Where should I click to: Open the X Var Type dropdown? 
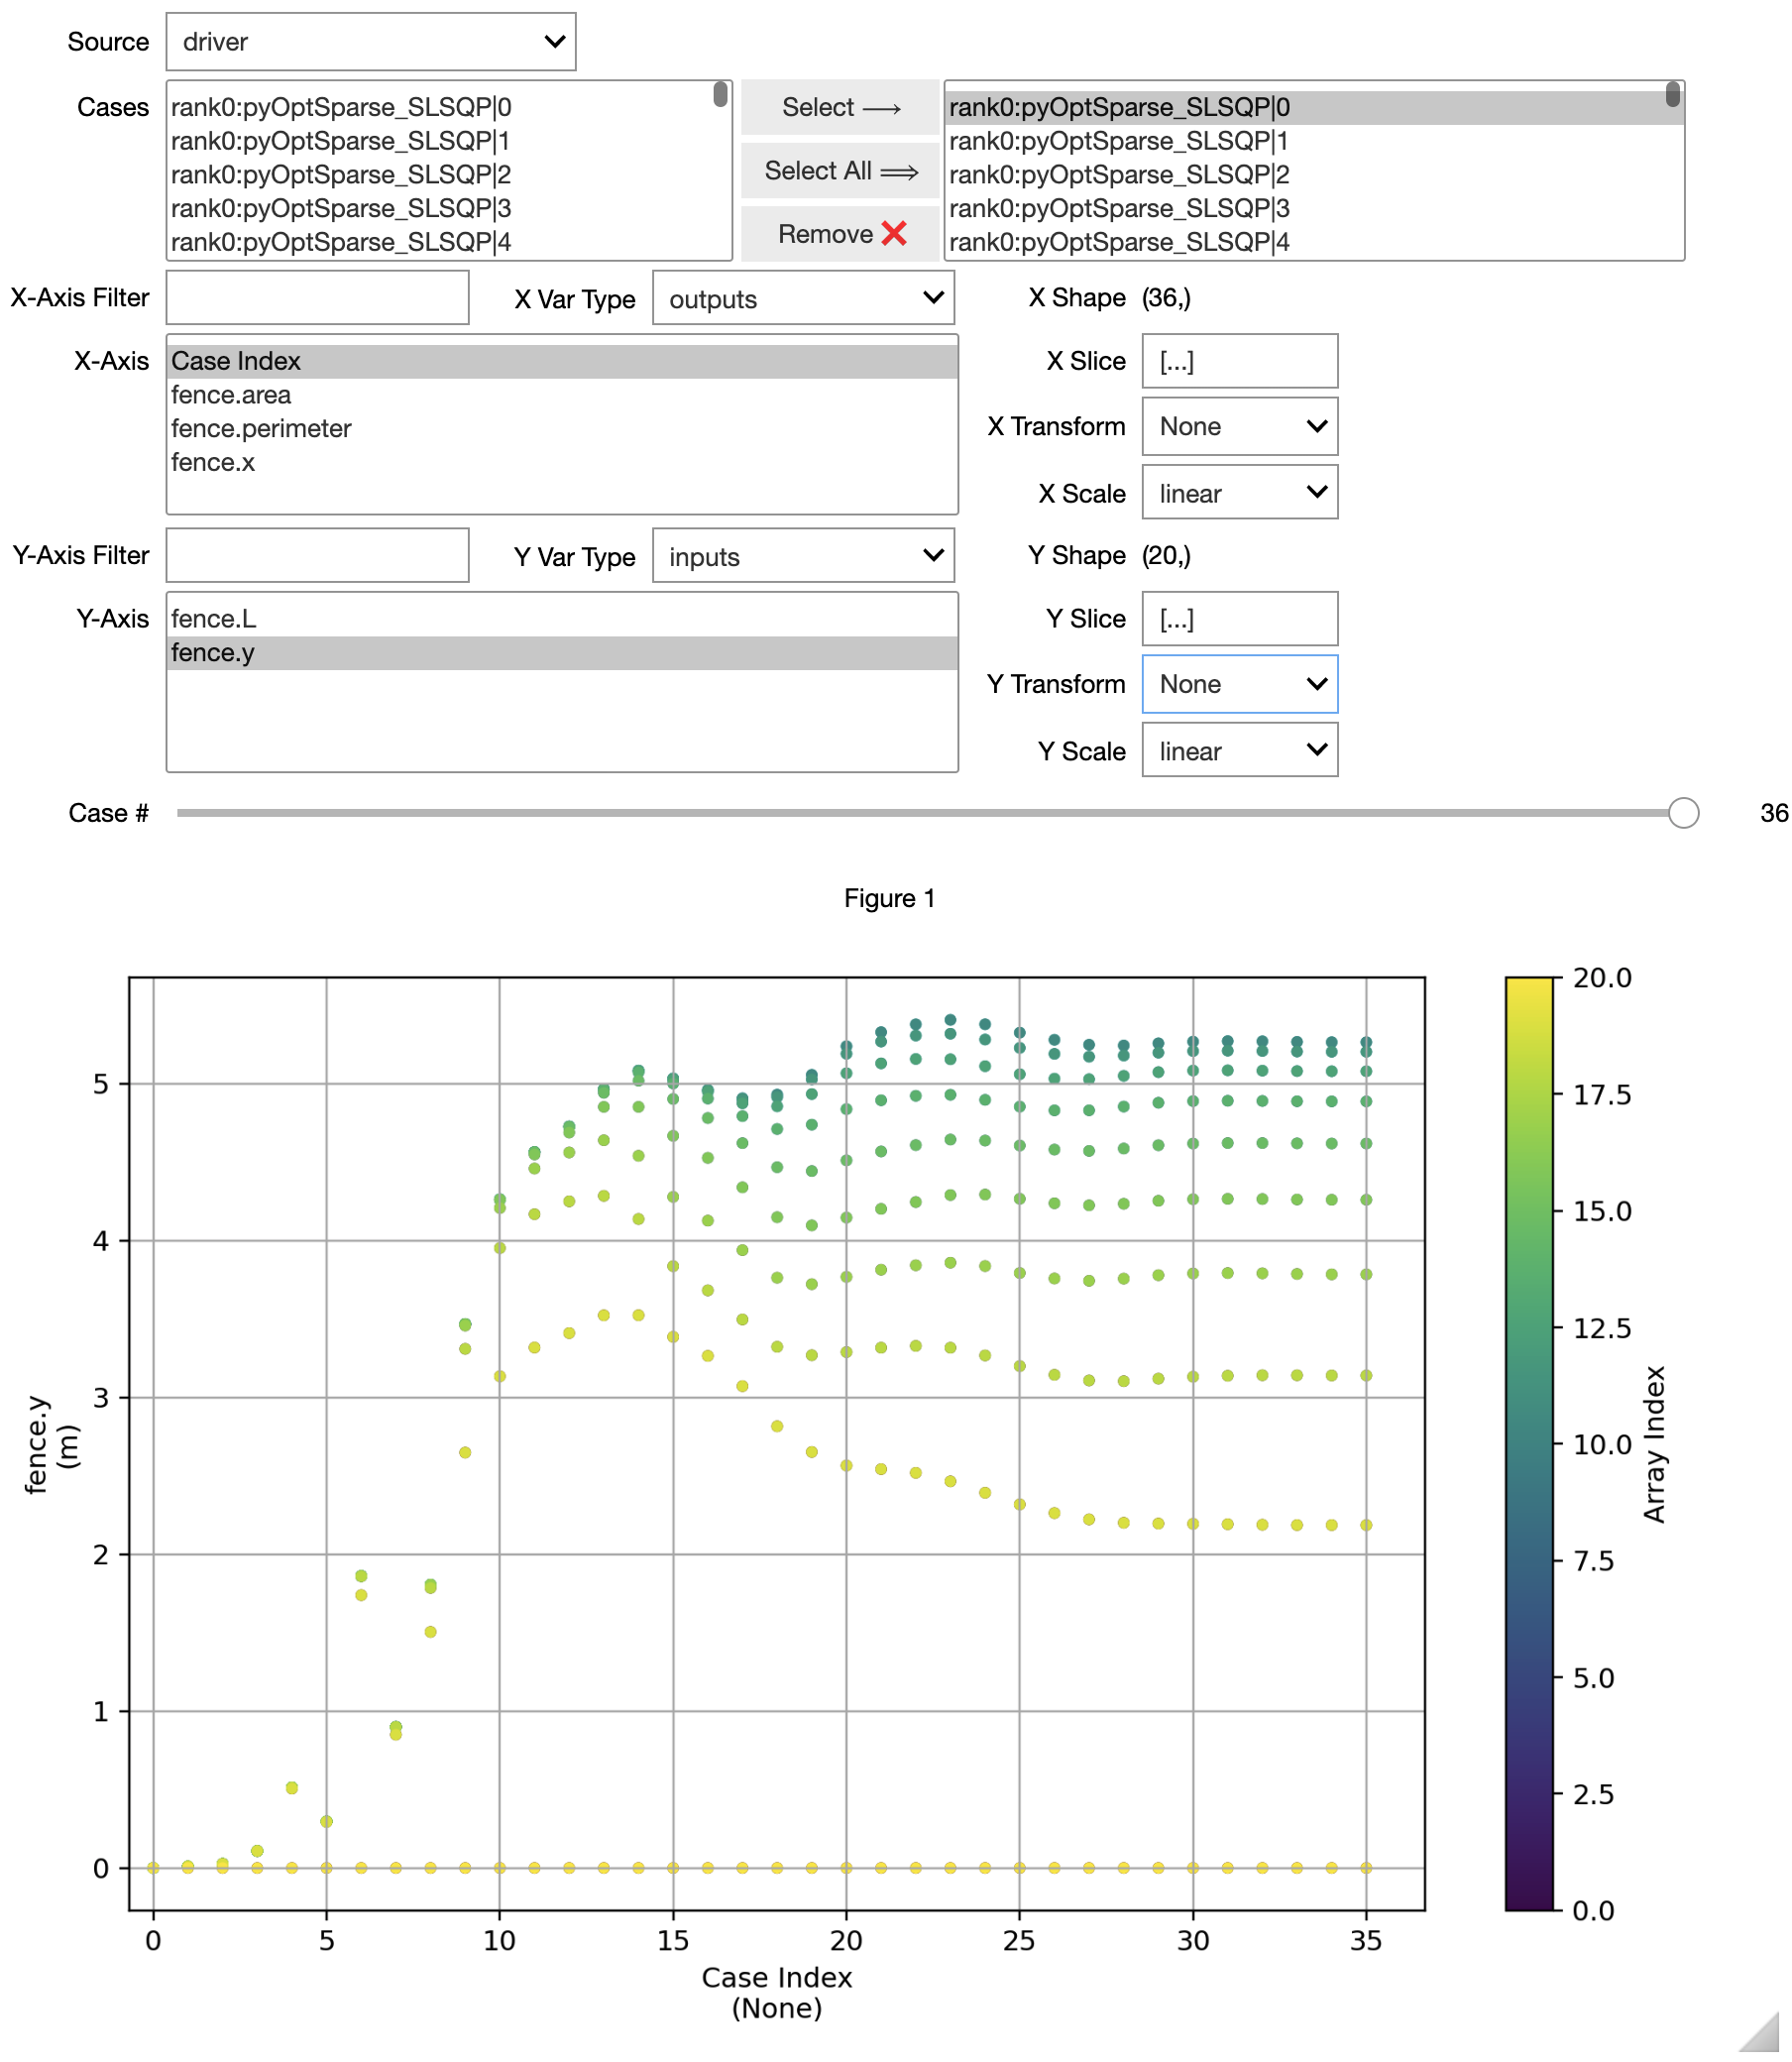click(804, 298)
